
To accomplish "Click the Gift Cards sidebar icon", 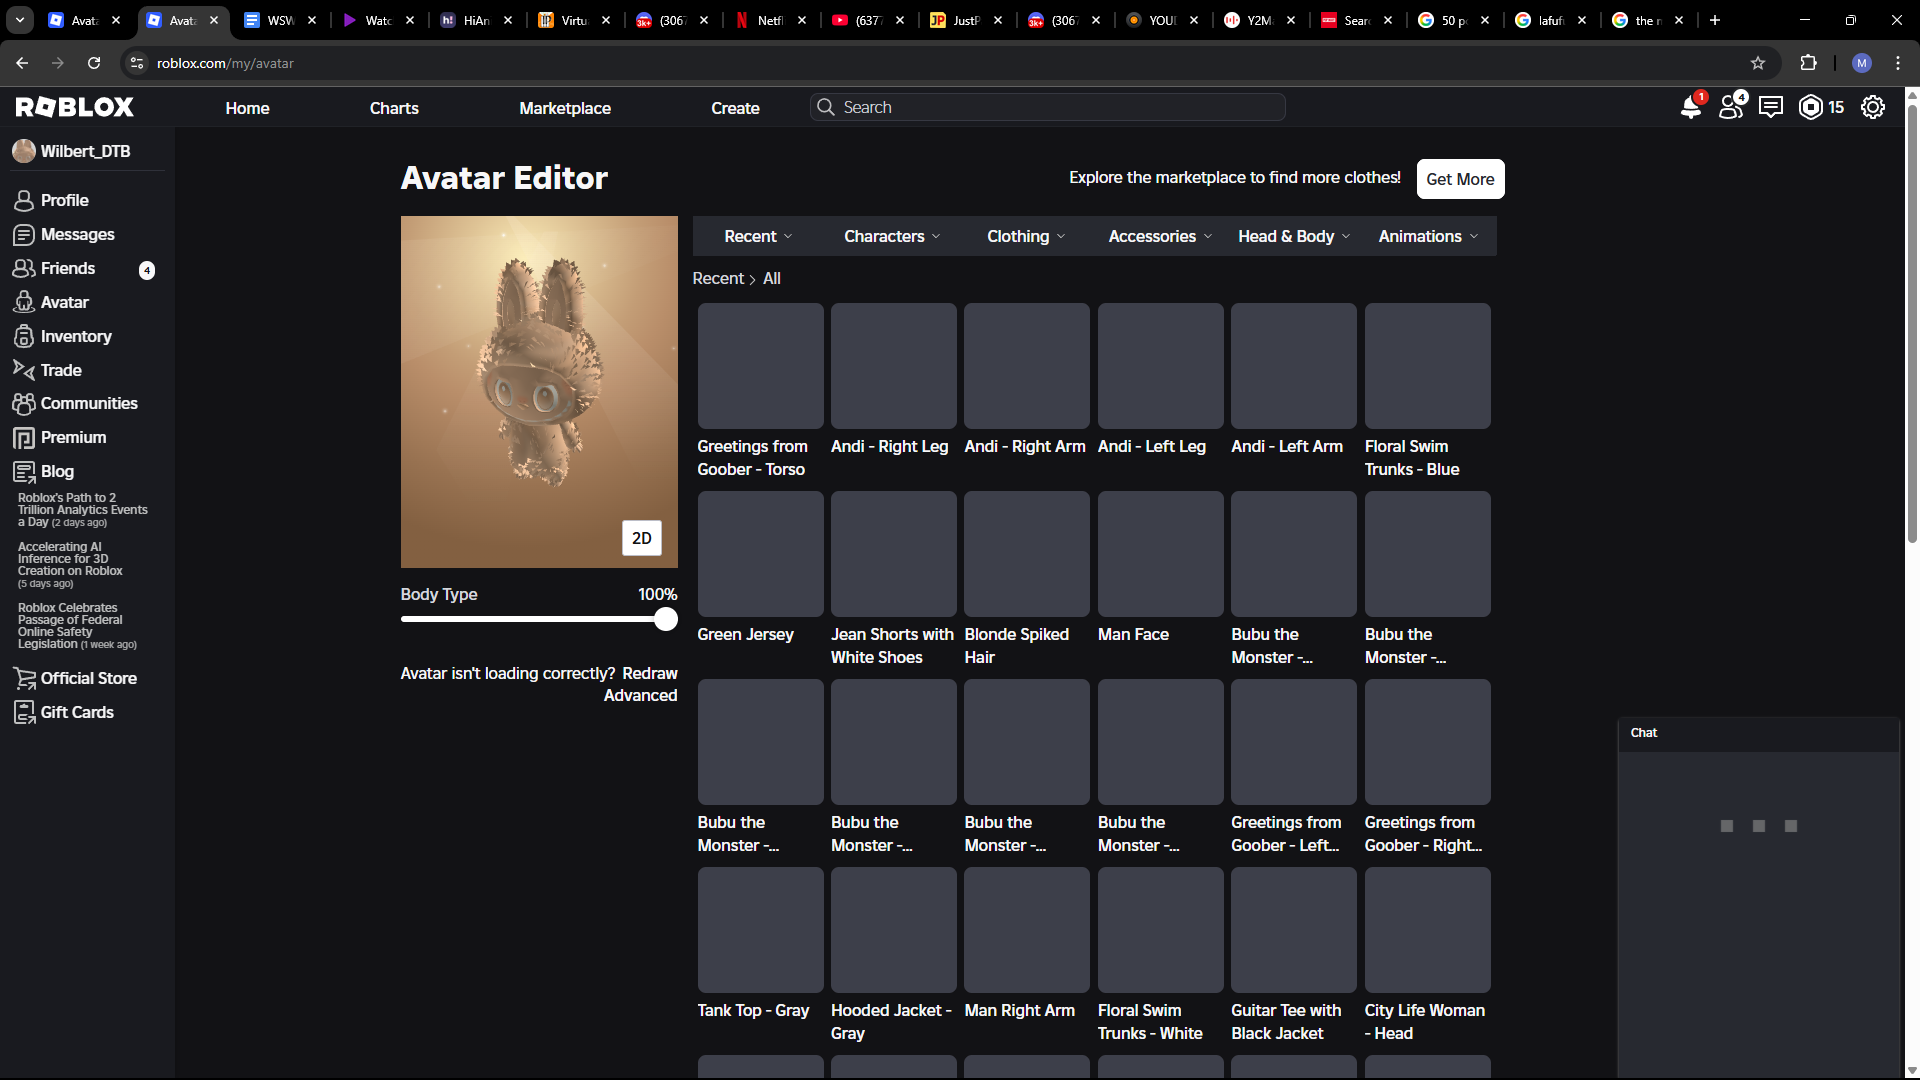I will [x=24, y=713].
